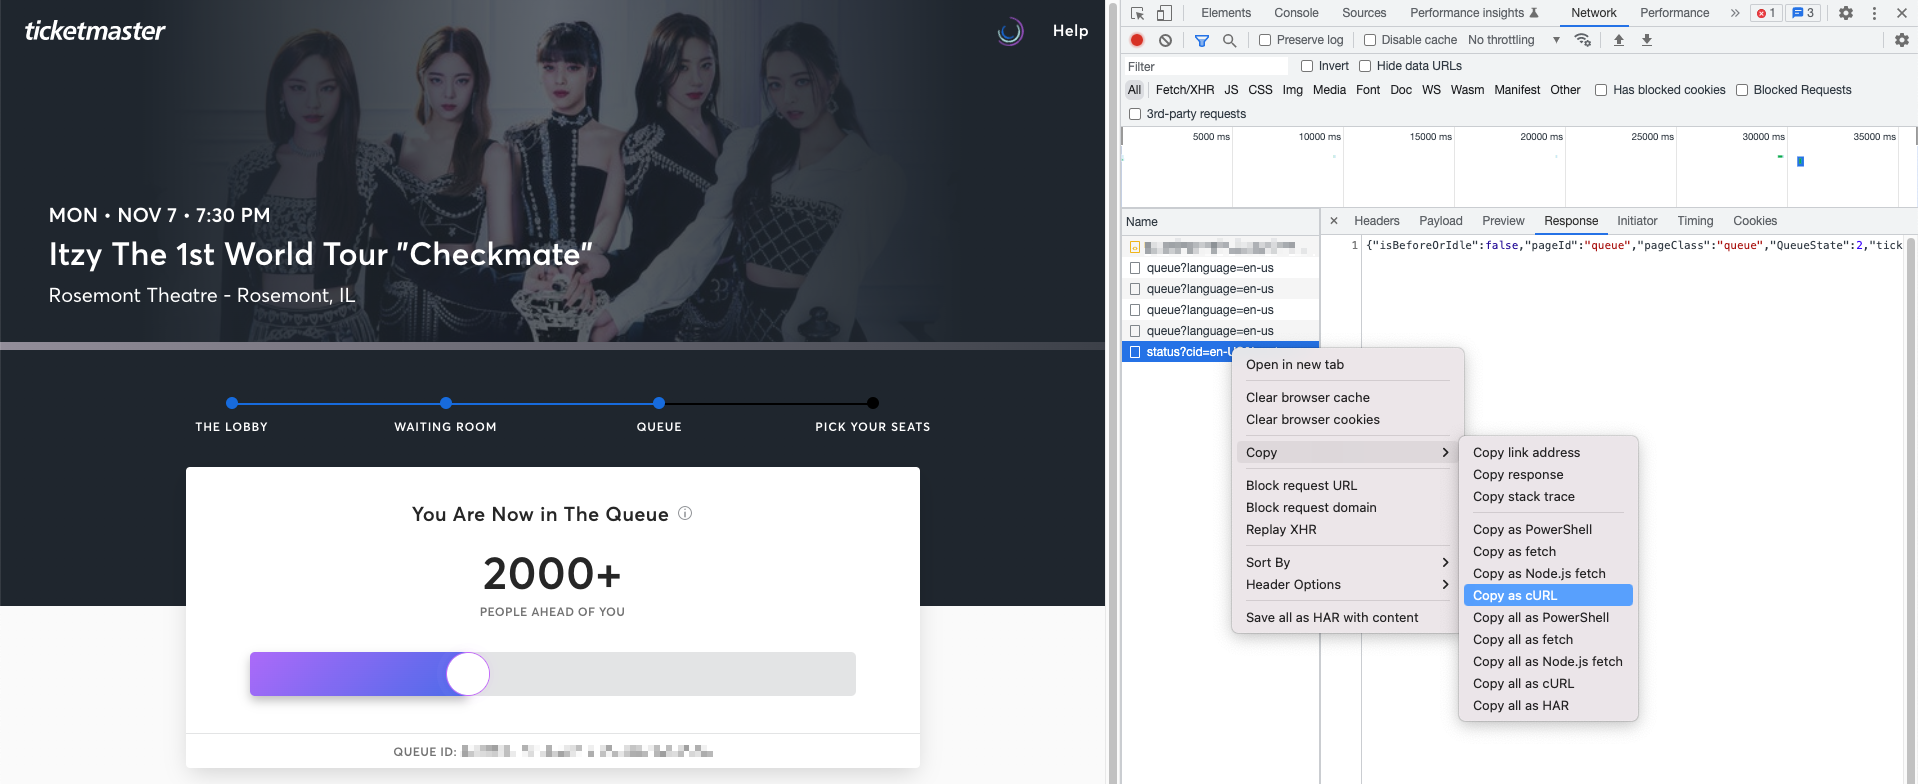Click the Queue step marker dot
This screenshot has width=1918, height=784.
coord(659,403)
